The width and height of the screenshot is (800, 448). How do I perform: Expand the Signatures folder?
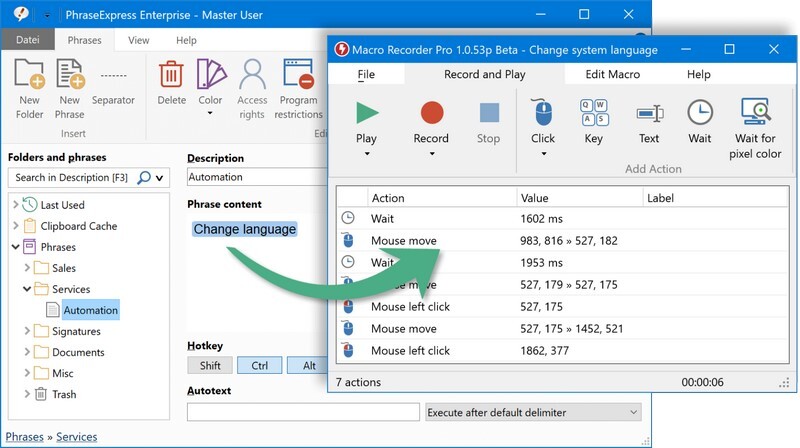tap(28, 331)
